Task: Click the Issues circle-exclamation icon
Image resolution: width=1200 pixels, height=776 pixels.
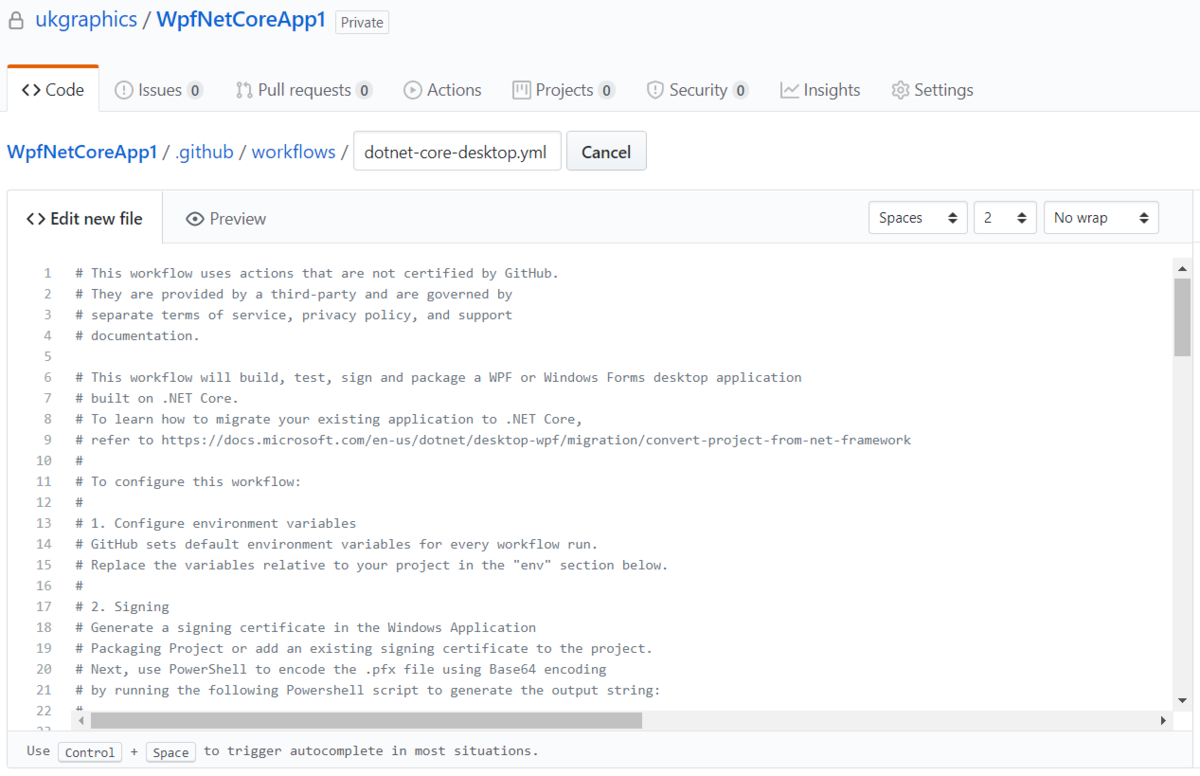Action: click(x=124, y=90)
